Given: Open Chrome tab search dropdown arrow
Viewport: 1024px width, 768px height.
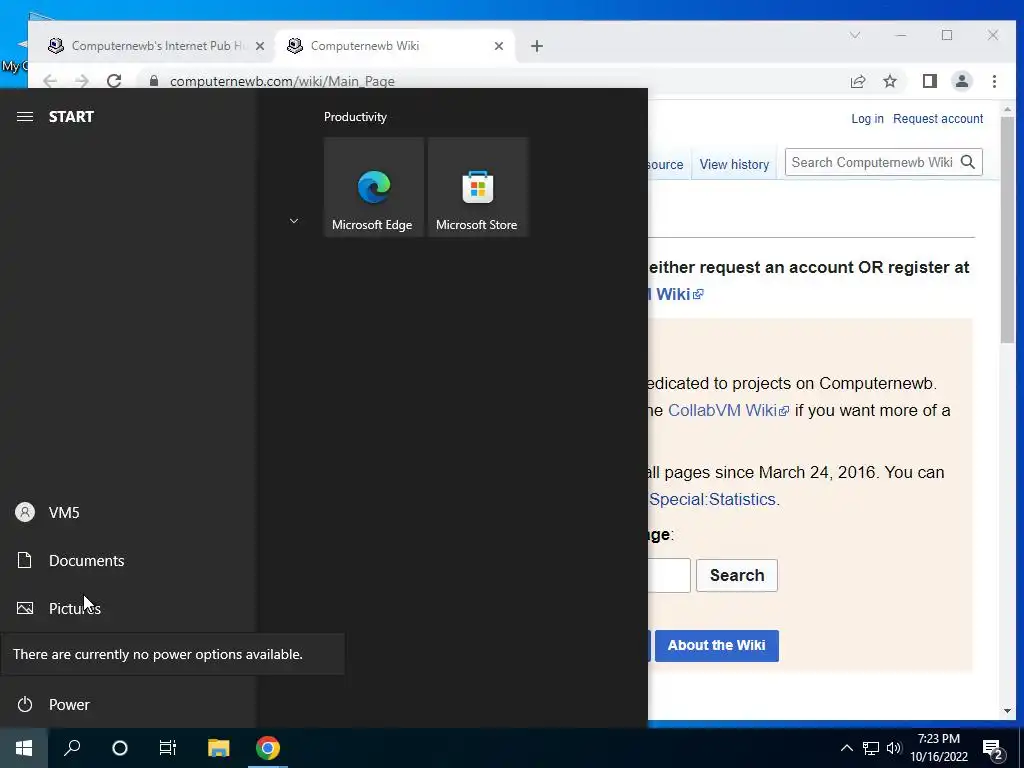Looking at the screenshot, I should pyautogui.click(x=855, y=35).
